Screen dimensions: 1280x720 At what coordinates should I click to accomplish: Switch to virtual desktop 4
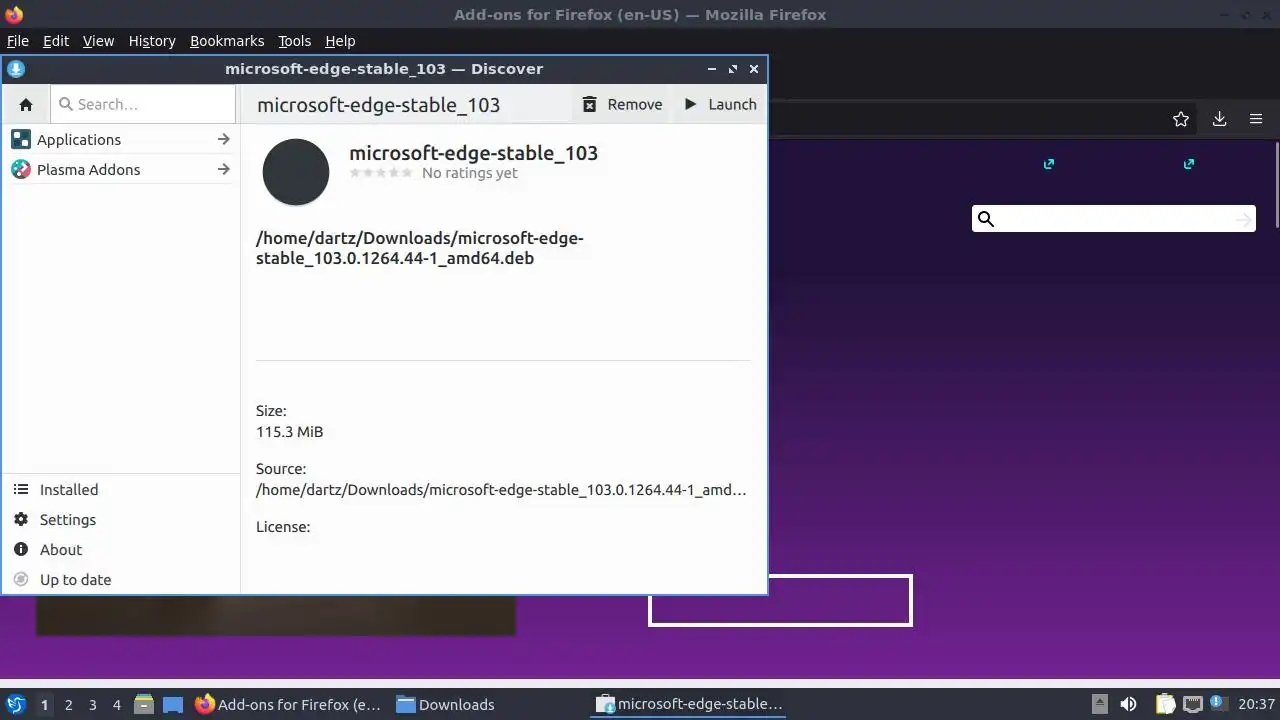click(x=116, y=705)
